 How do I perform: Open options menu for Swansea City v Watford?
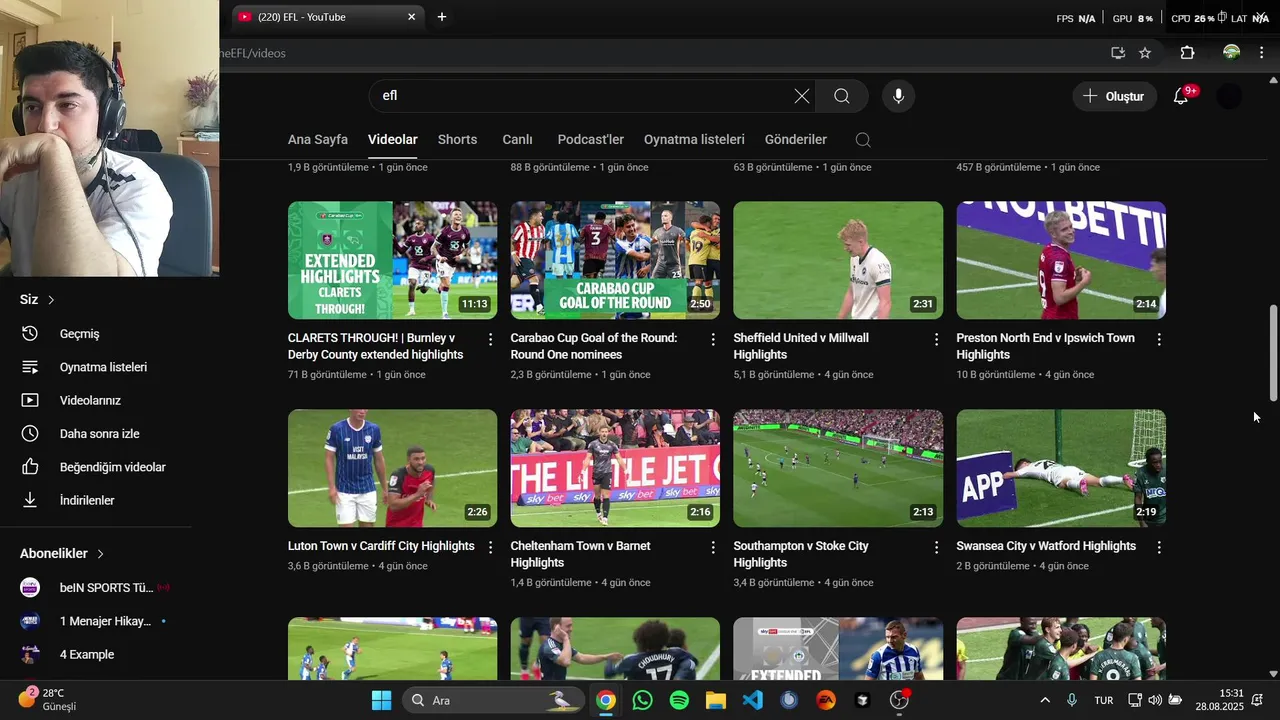[x=1159, y=548]
